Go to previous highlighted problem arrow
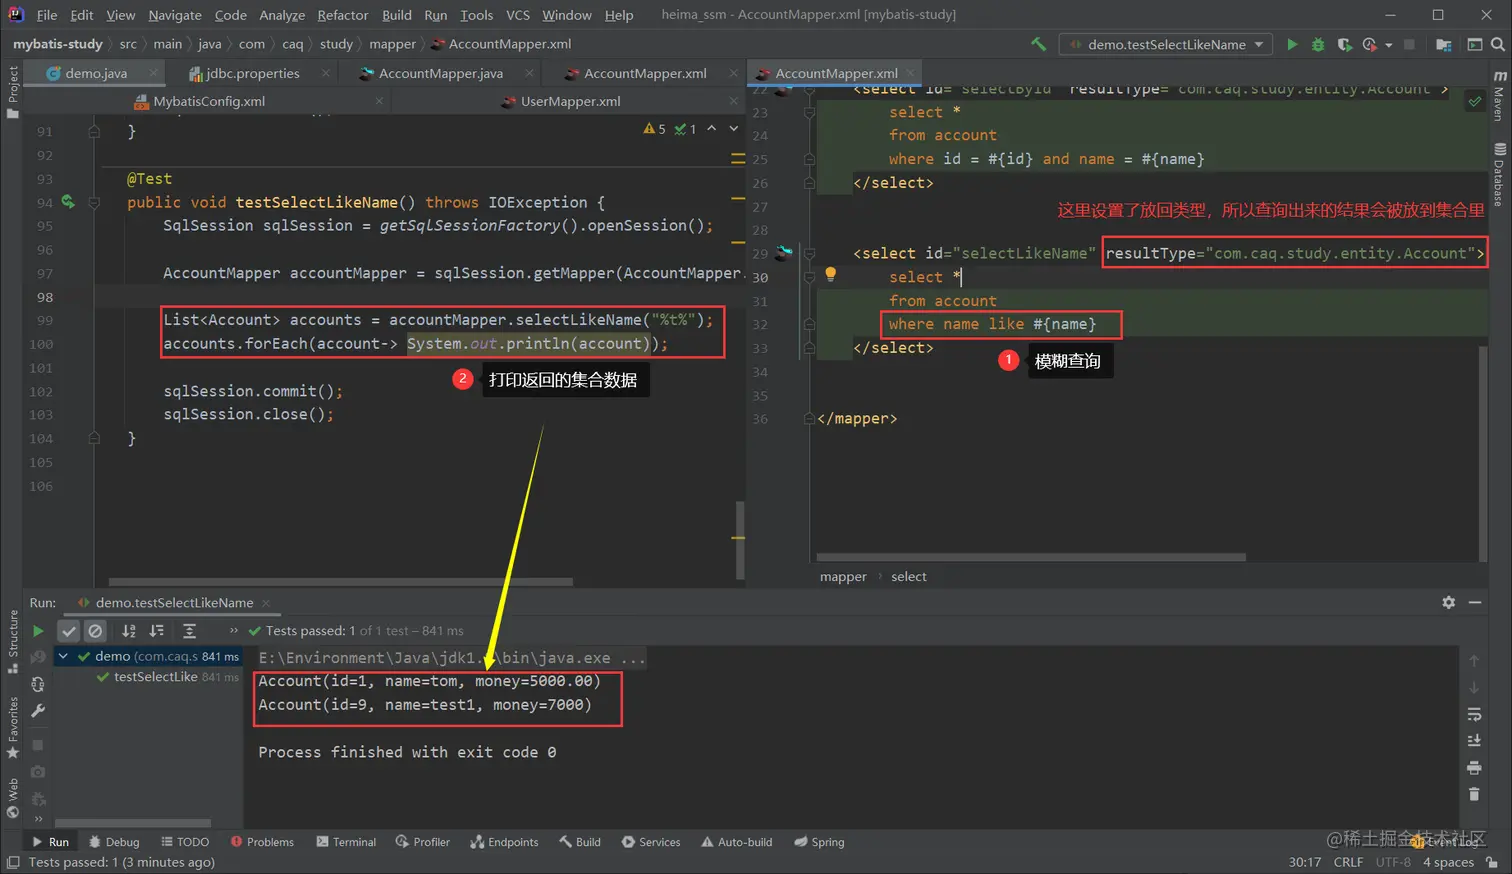 tap(712, 128)
